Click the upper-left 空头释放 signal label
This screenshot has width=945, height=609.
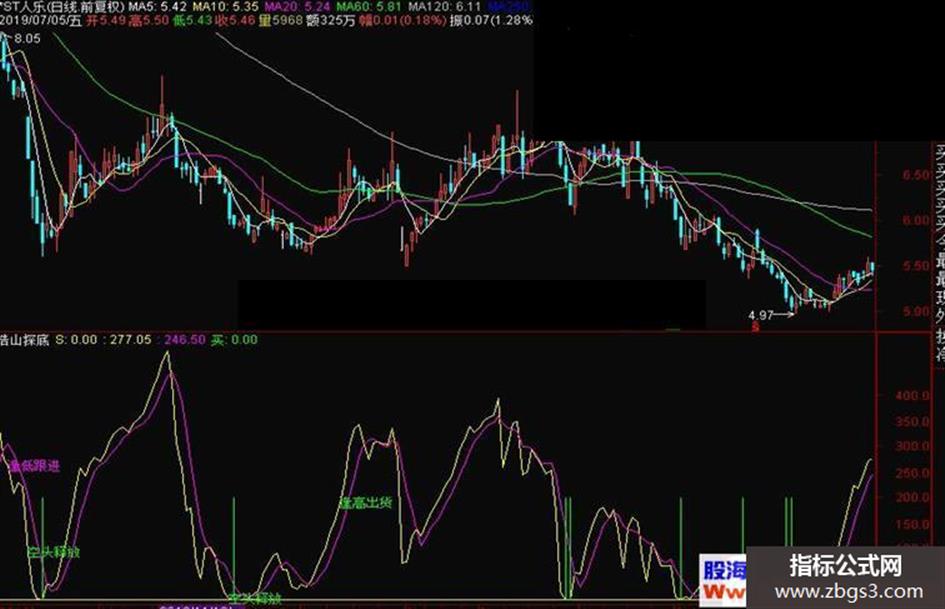[x=54, y=552]
